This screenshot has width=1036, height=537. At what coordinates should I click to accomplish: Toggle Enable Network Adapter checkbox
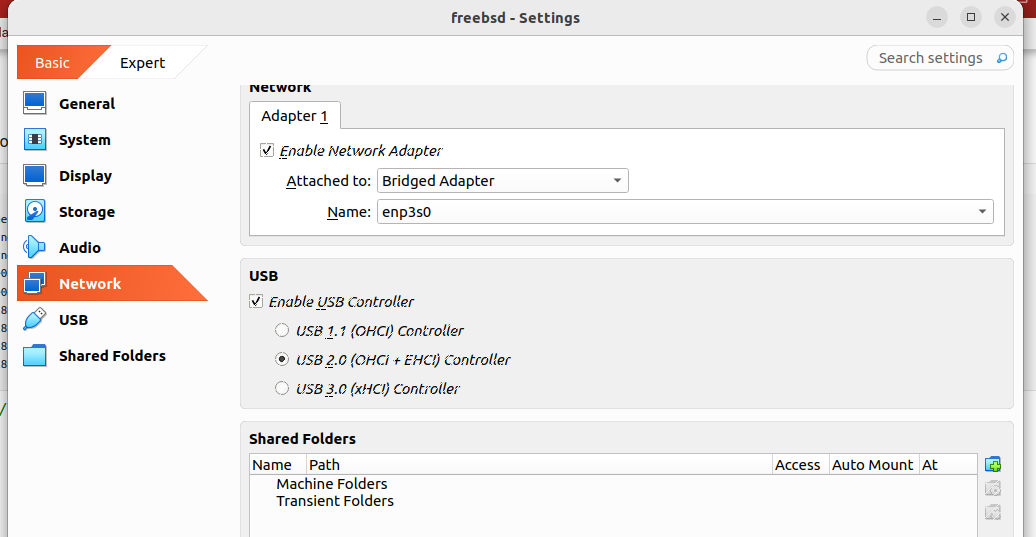(x=267, y=151)
